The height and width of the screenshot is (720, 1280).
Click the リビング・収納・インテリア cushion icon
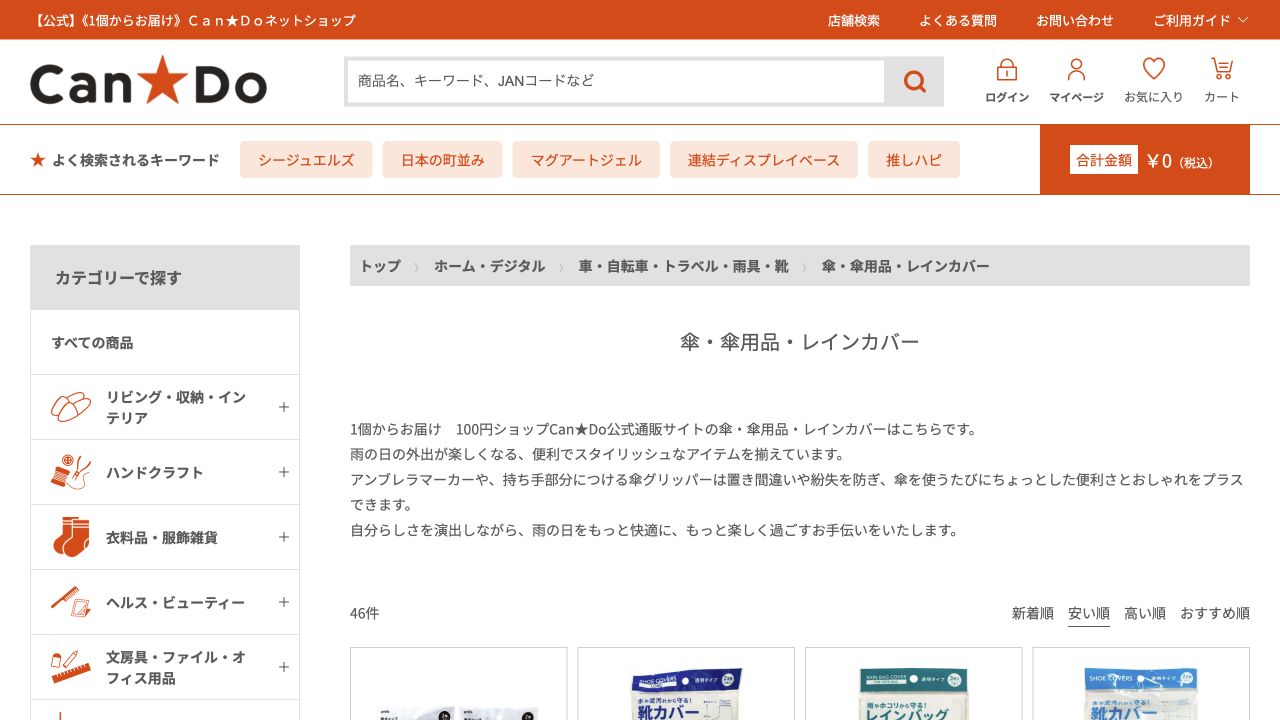tap(71, 407)
